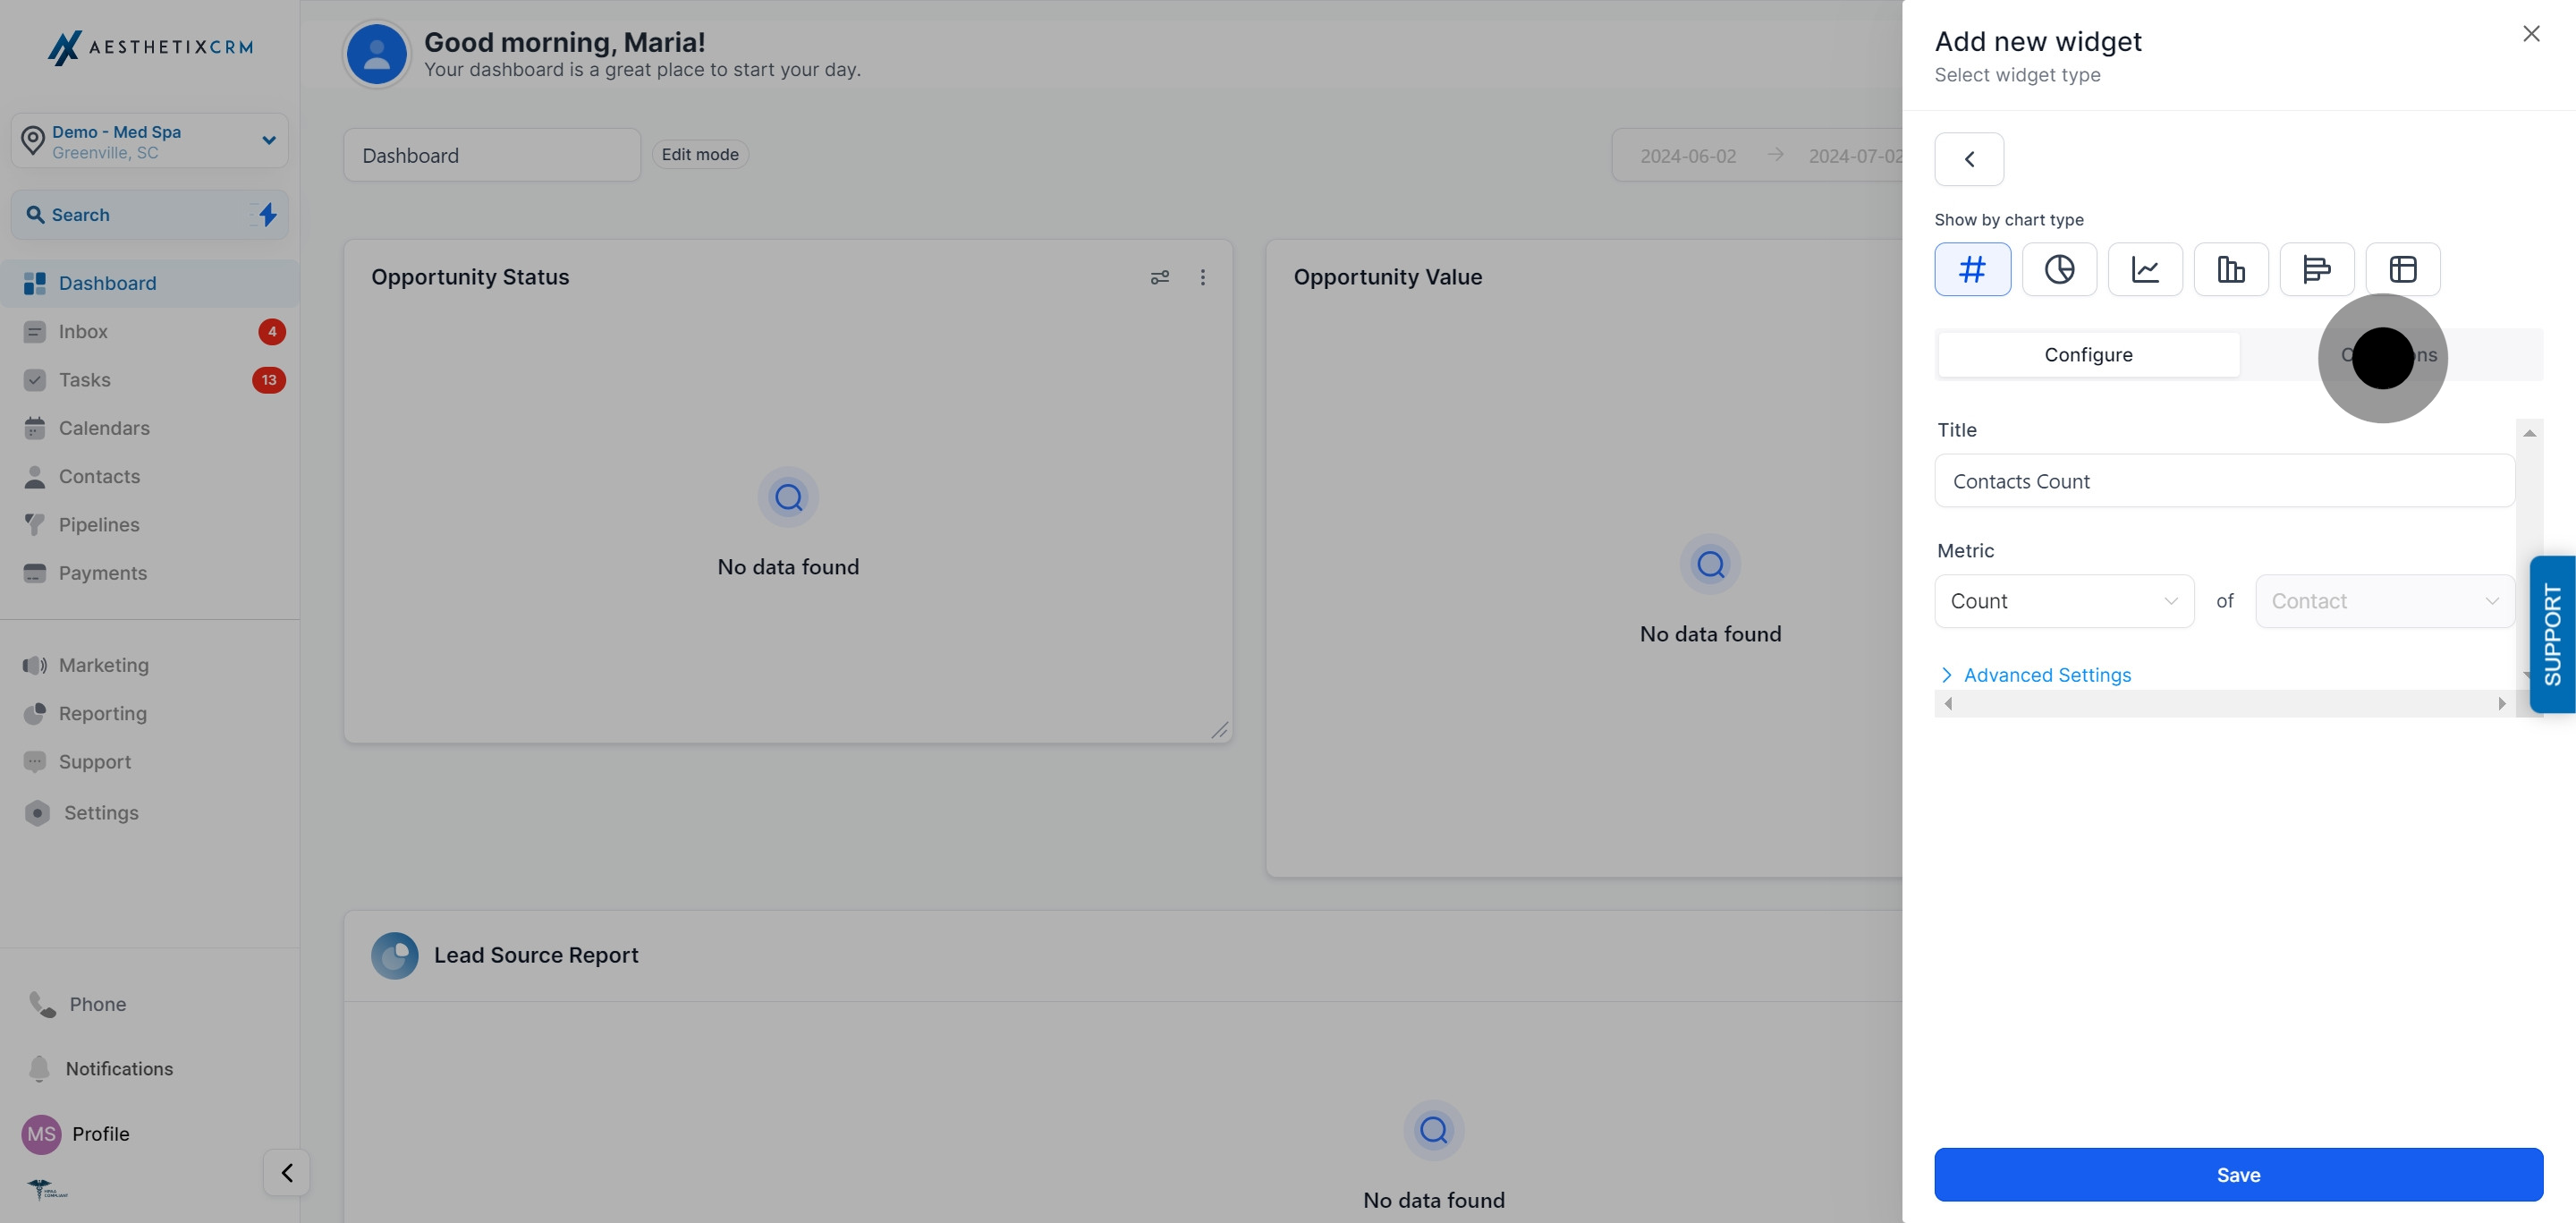2576x1223 pixels.
Task: Toggle Edit mode on the dashboard
Action: click(700, 154)
